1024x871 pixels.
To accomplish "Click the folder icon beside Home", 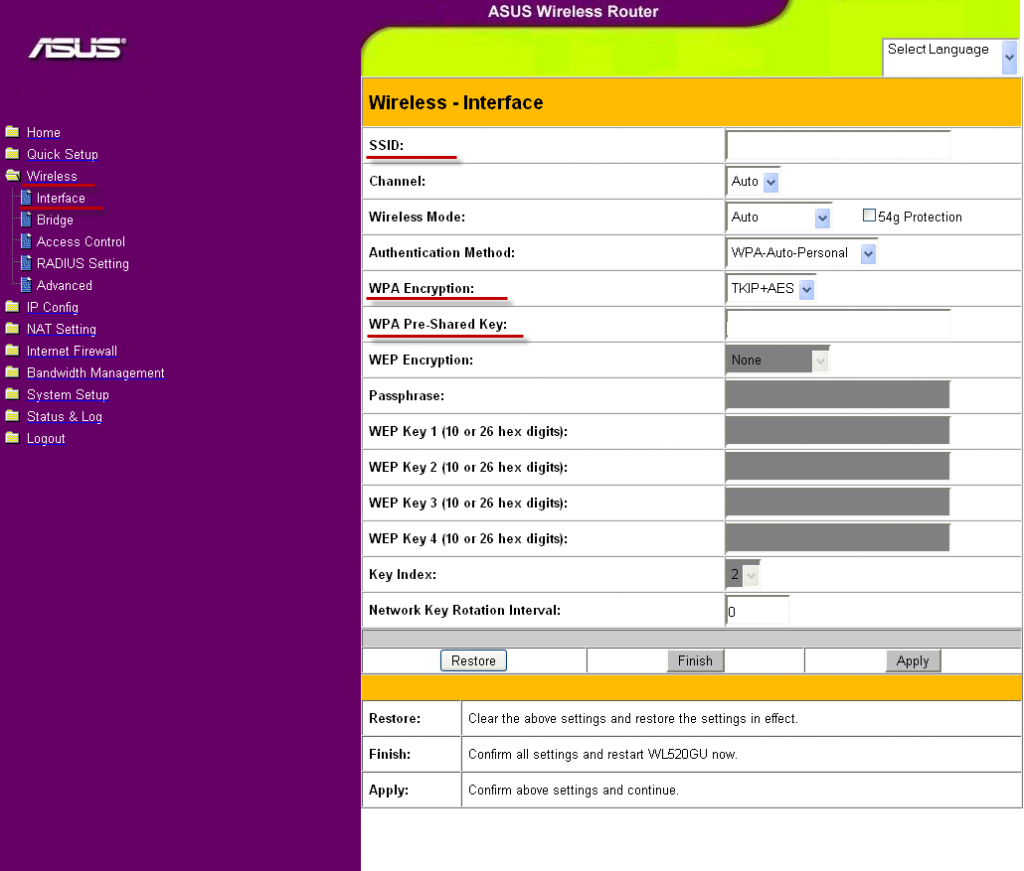I will tap(12, 132).
